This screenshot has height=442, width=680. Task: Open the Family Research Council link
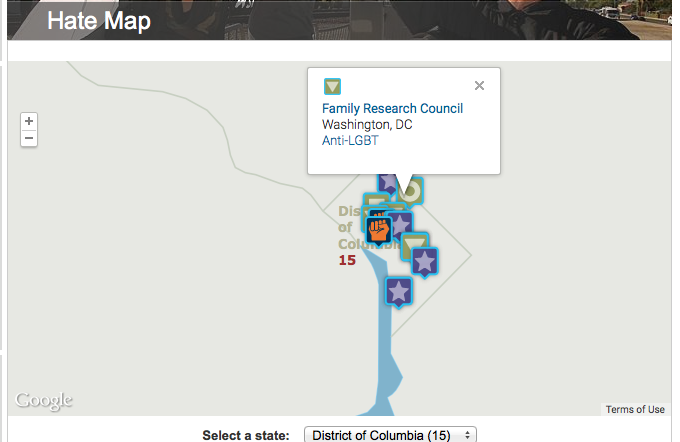(x=392, y=108)
